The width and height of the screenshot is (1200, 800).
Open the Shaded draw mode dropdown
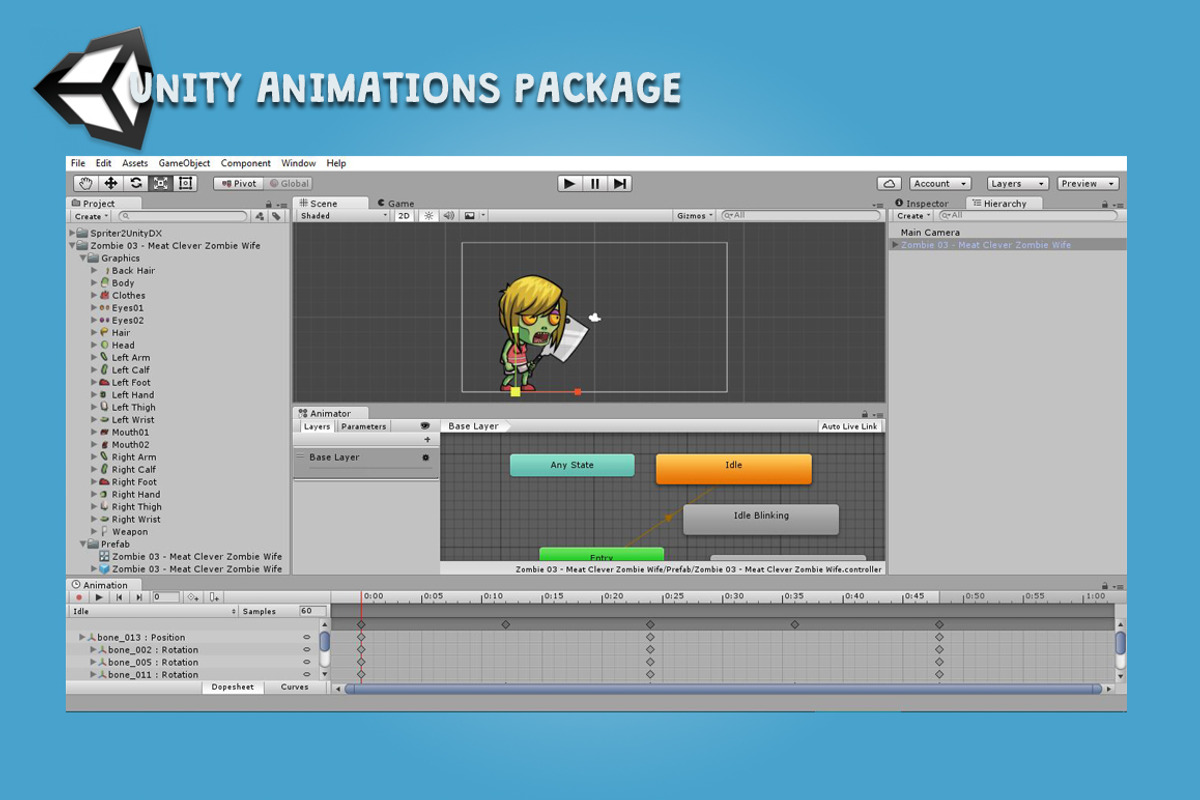(343, 216)
